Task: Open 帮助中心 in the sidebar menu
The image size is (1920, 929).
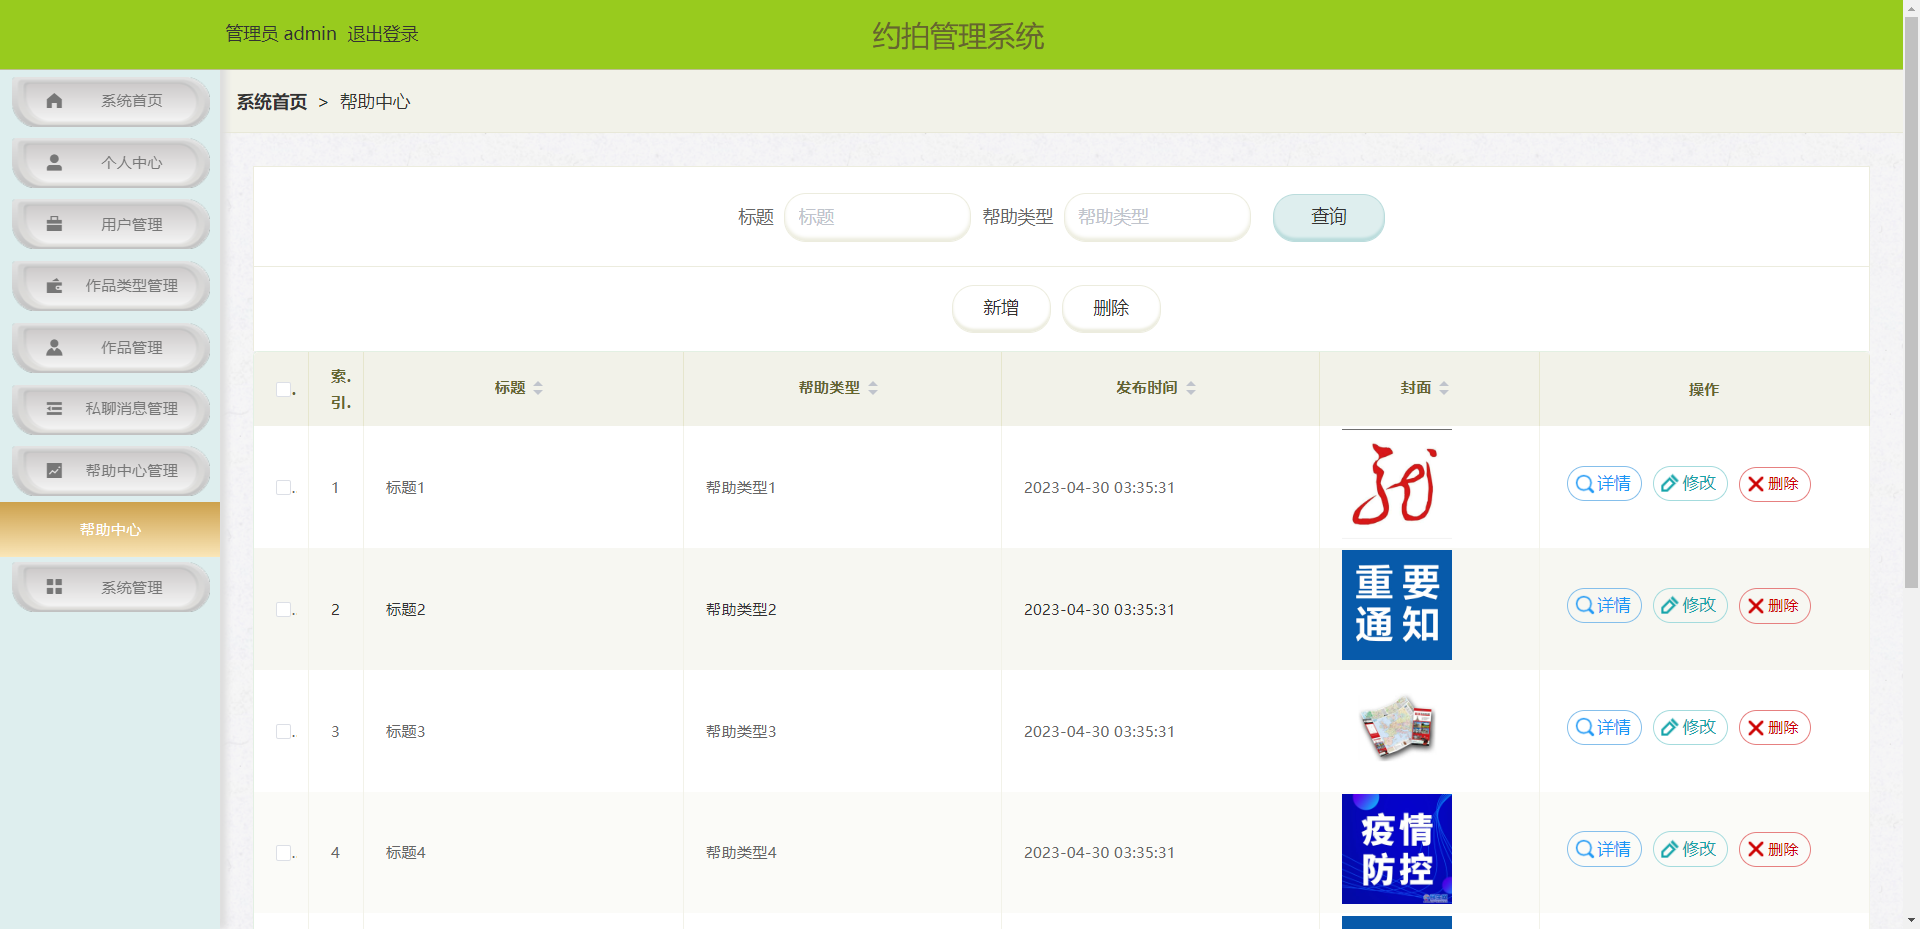Action: [110, 529]
